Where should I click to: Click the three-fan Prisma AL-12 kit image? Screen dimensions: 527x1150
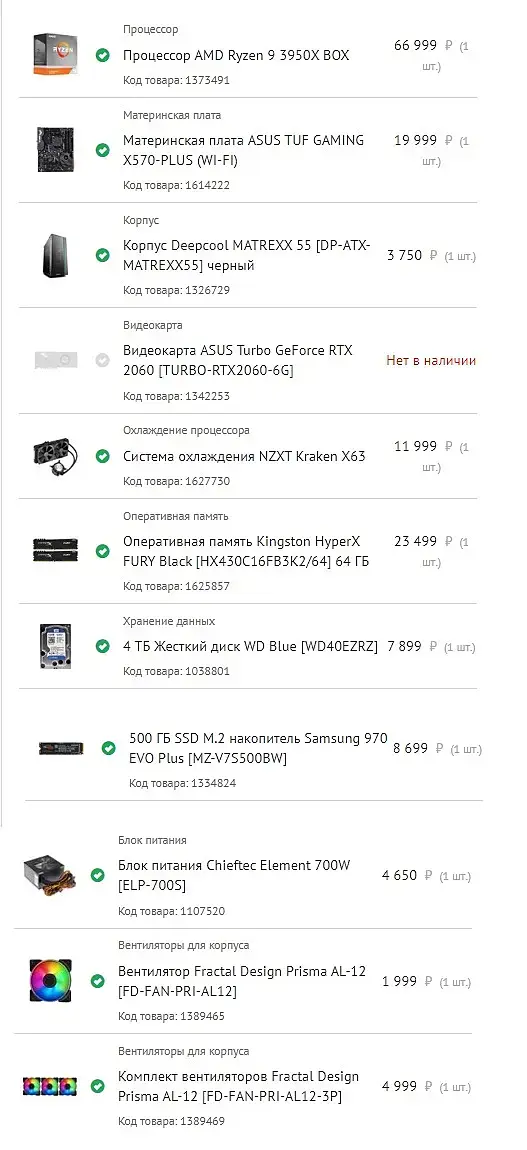tap(51, 1085)
